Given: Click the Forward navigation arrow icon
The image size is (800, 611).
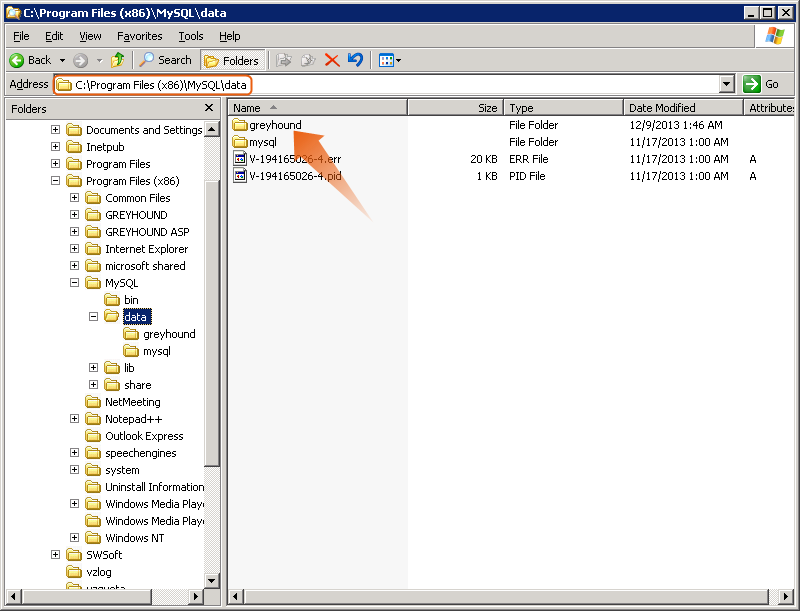Looking at the screenshot, I should 80,60.
